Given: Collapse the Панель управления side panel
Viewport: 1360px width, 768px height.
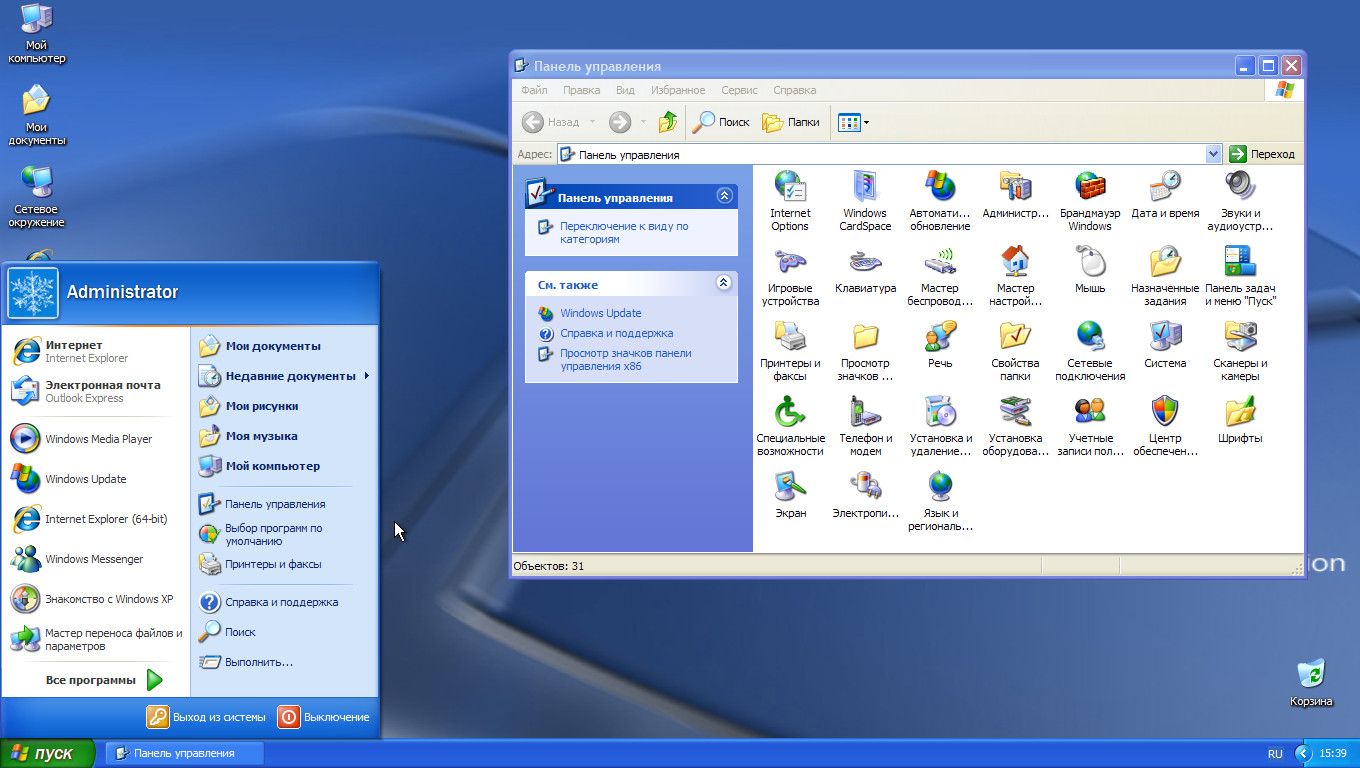Looking at the screenshot, I should point(723,197).
